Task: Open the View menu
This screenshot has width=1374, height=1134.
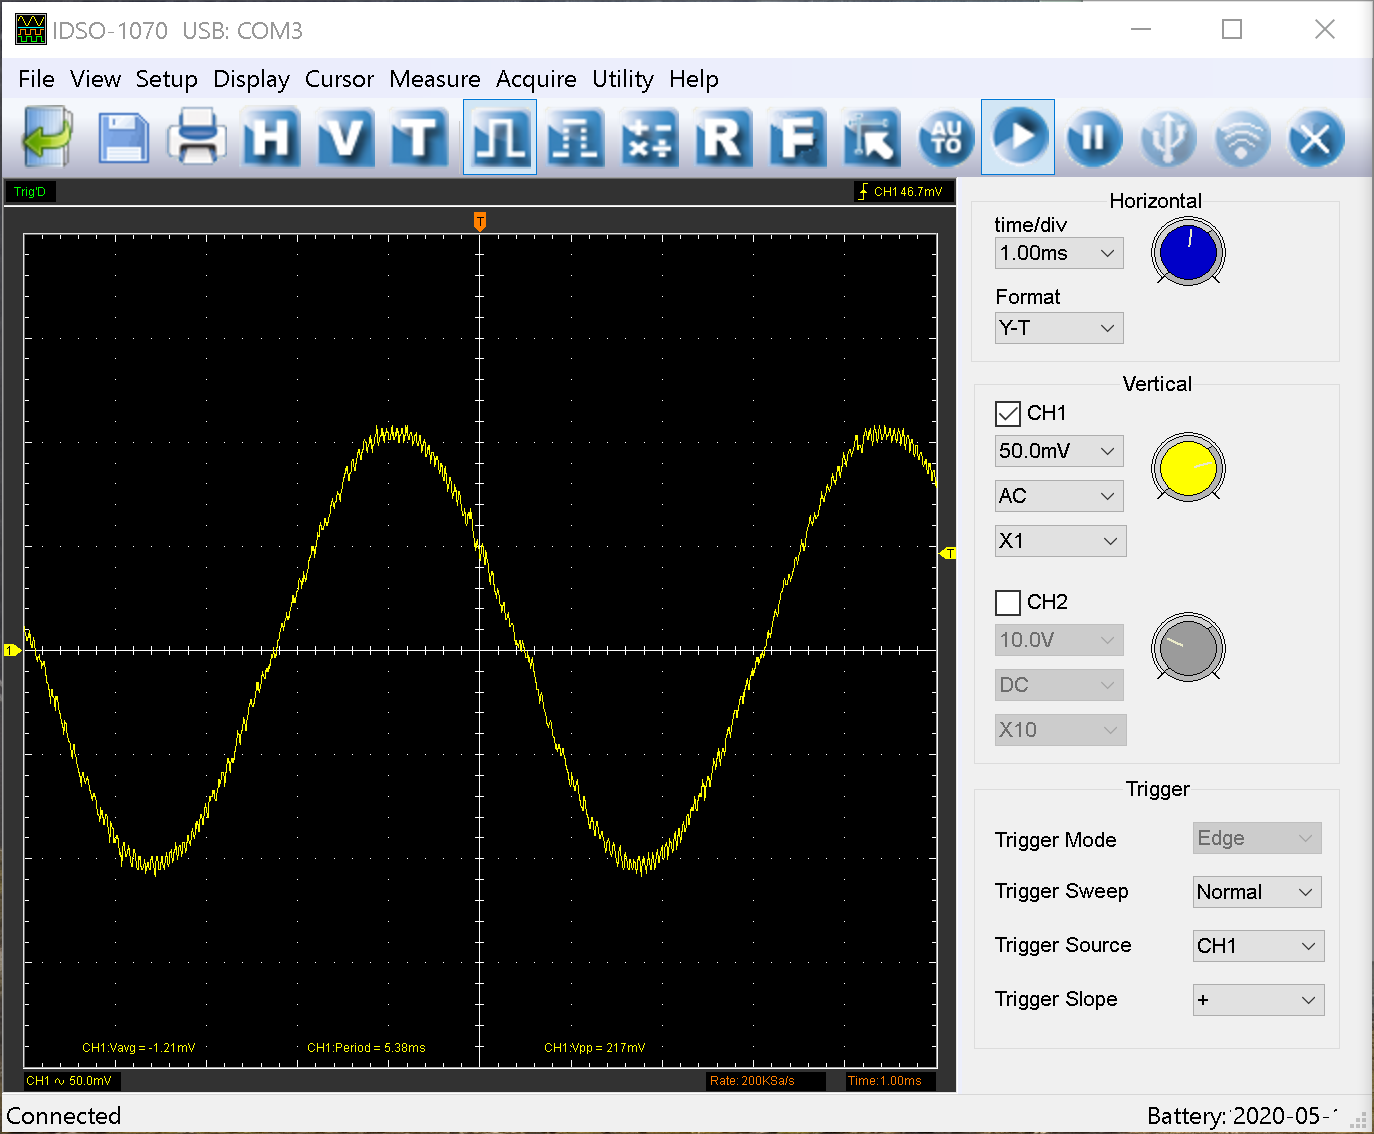Action: 95,79
